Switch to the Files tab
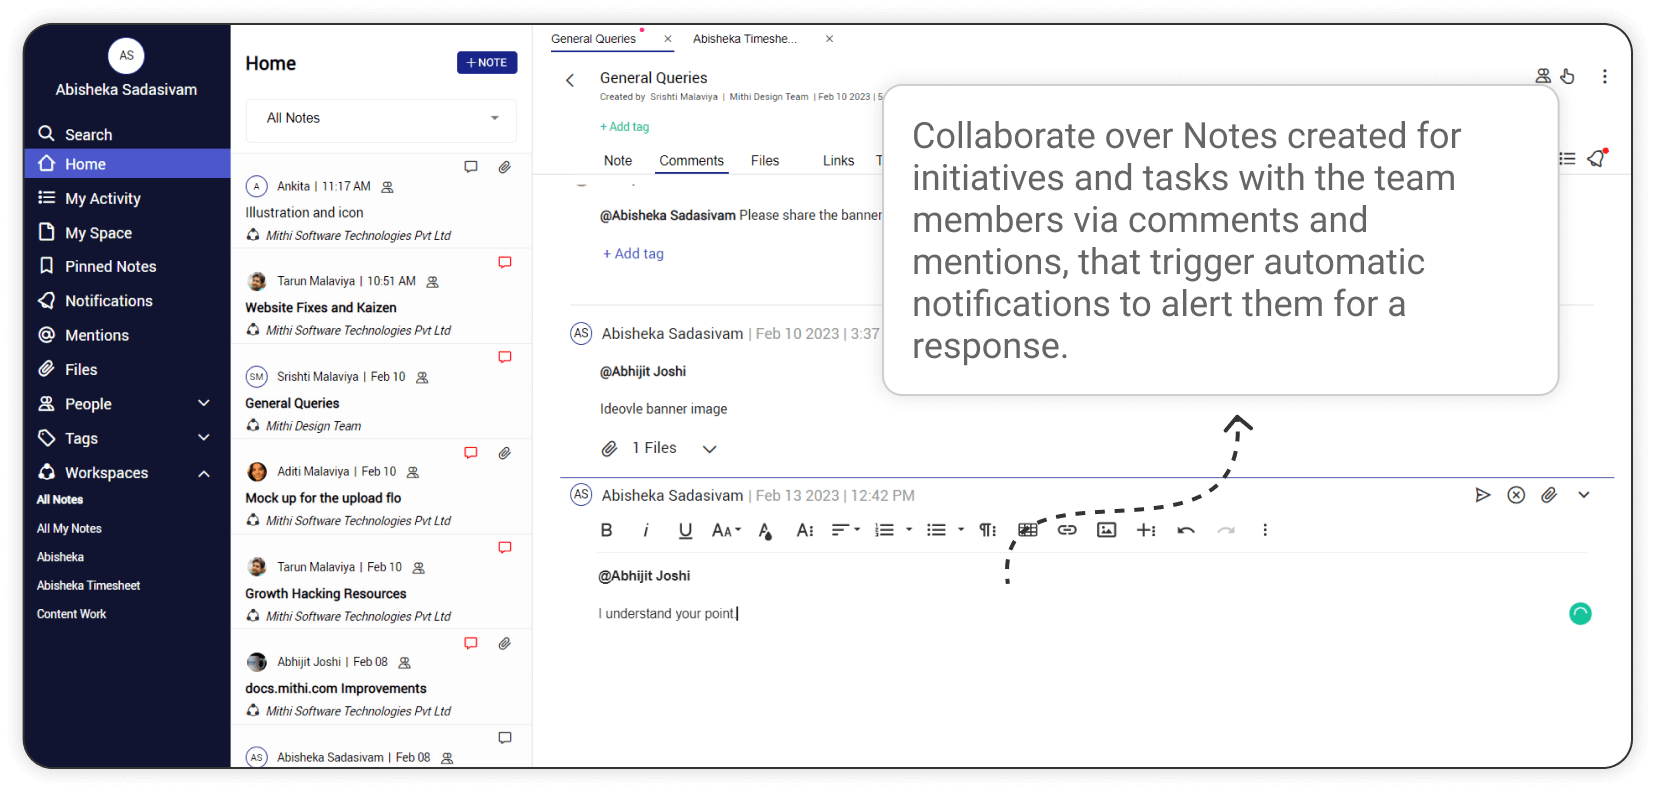The height and width of the screenshot is (792, 1655). pyautogui.click(x=765, y=160)
